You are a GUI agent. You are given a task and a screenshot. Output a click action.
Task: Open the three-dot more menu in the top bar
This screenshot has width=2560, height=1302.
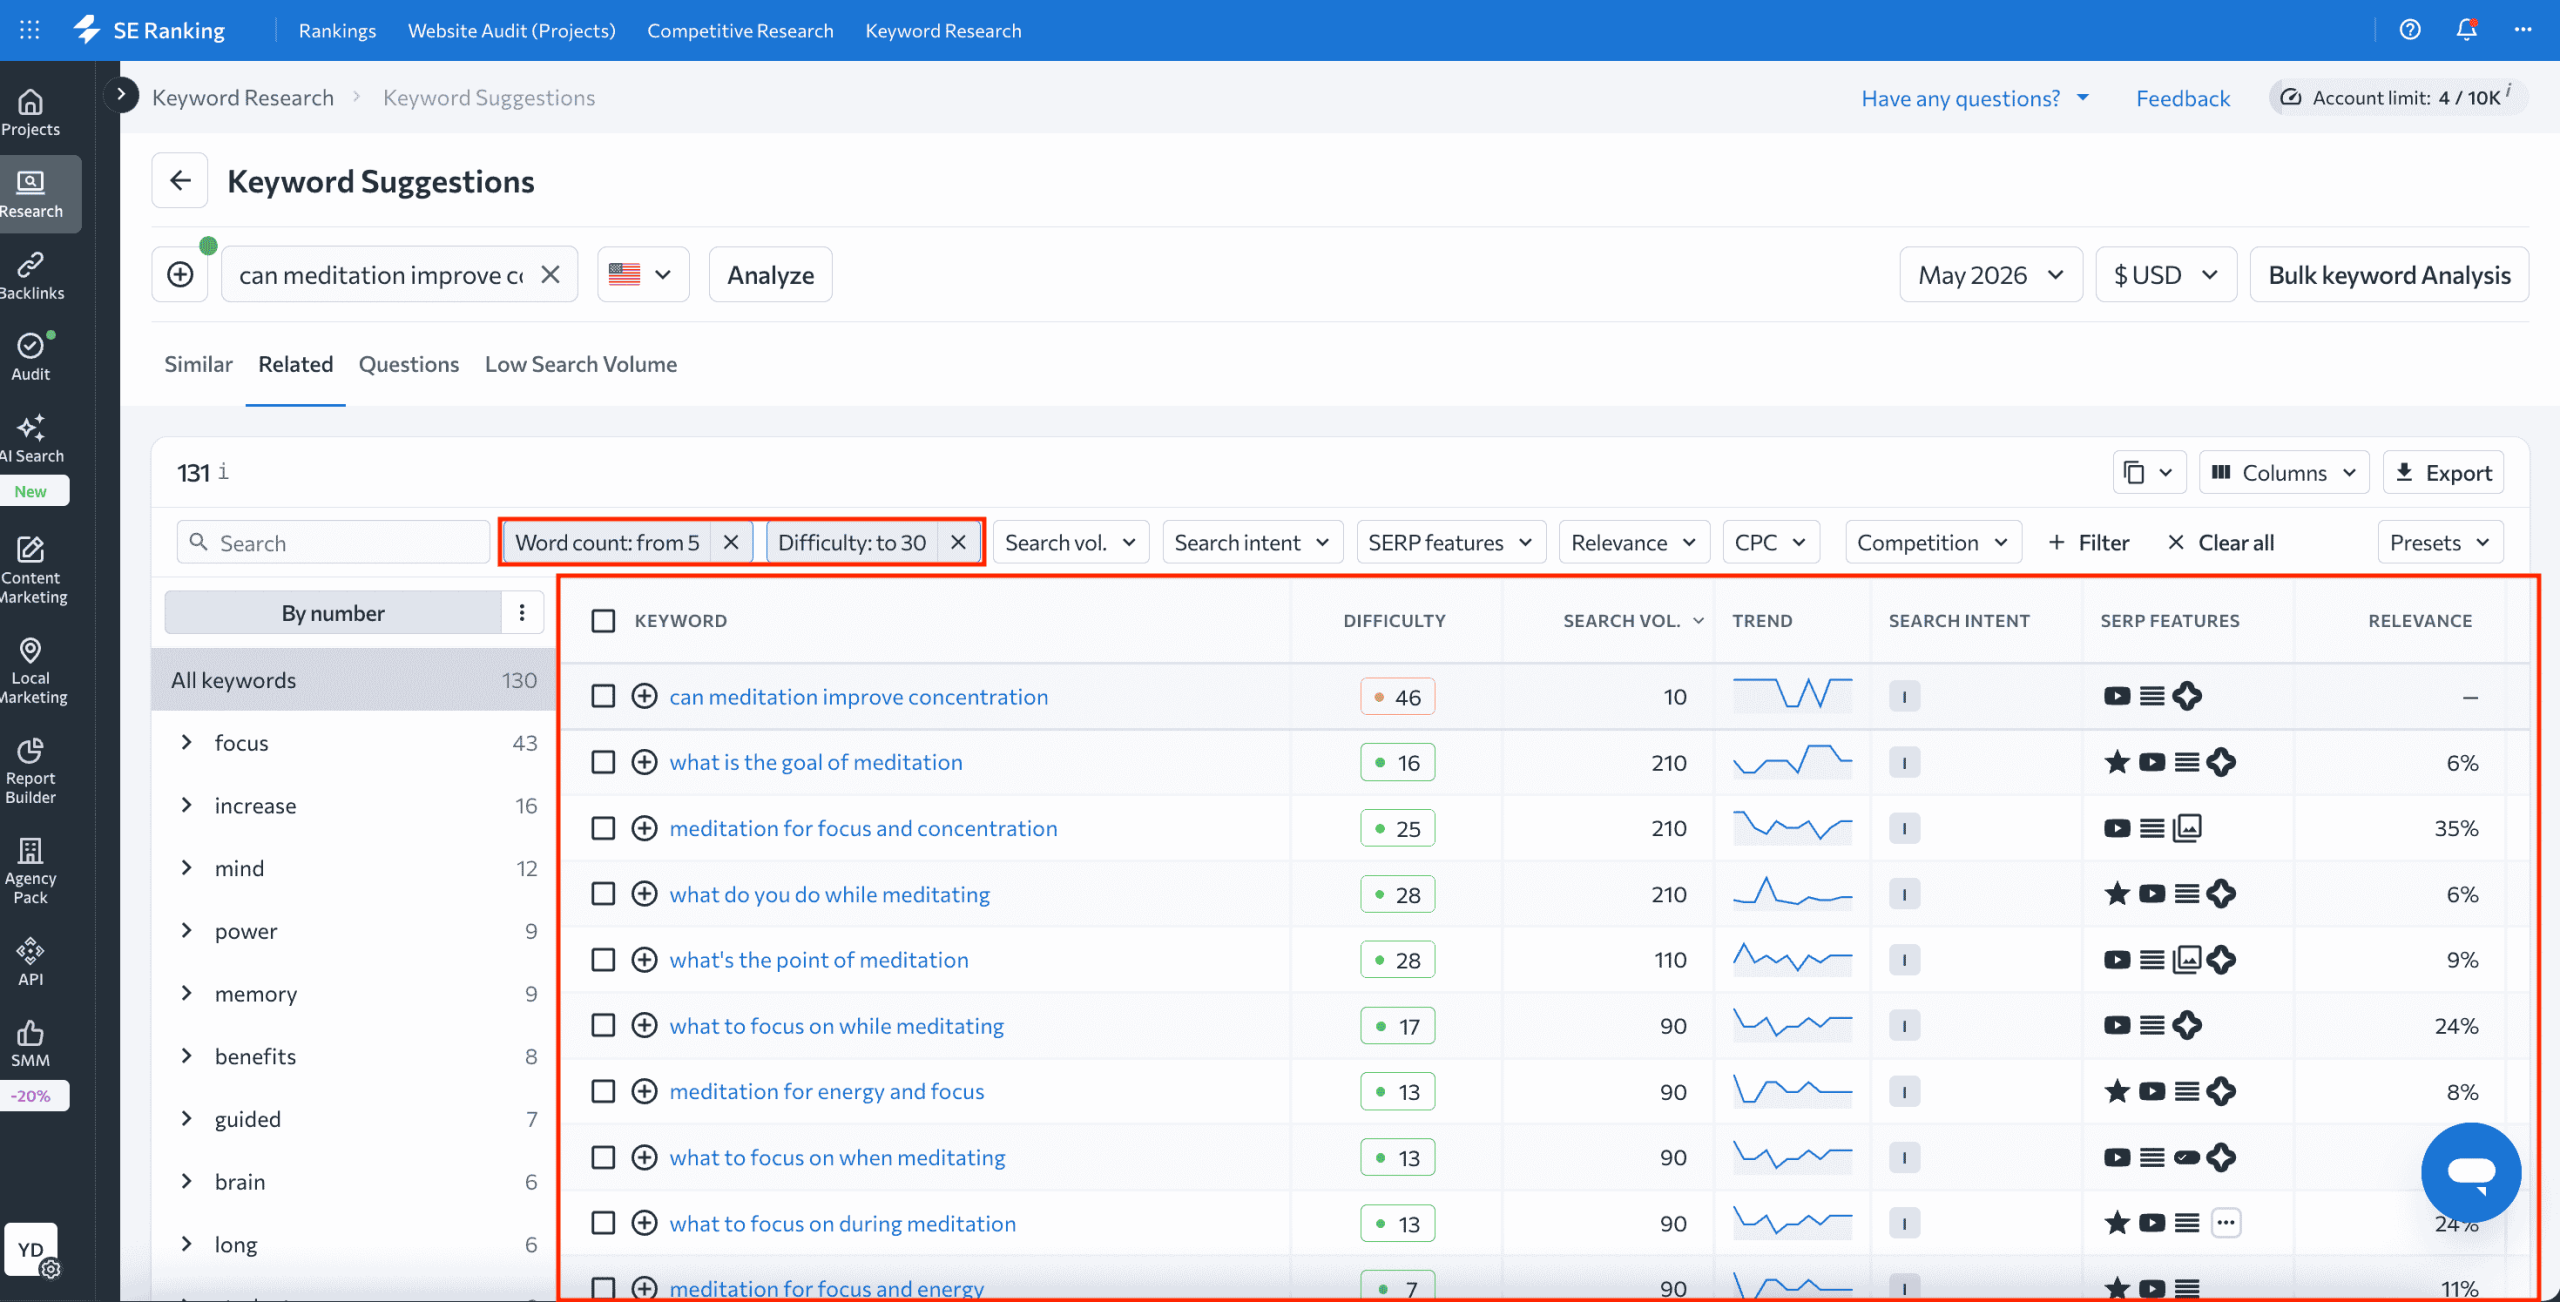click(x=2523, y=30)
